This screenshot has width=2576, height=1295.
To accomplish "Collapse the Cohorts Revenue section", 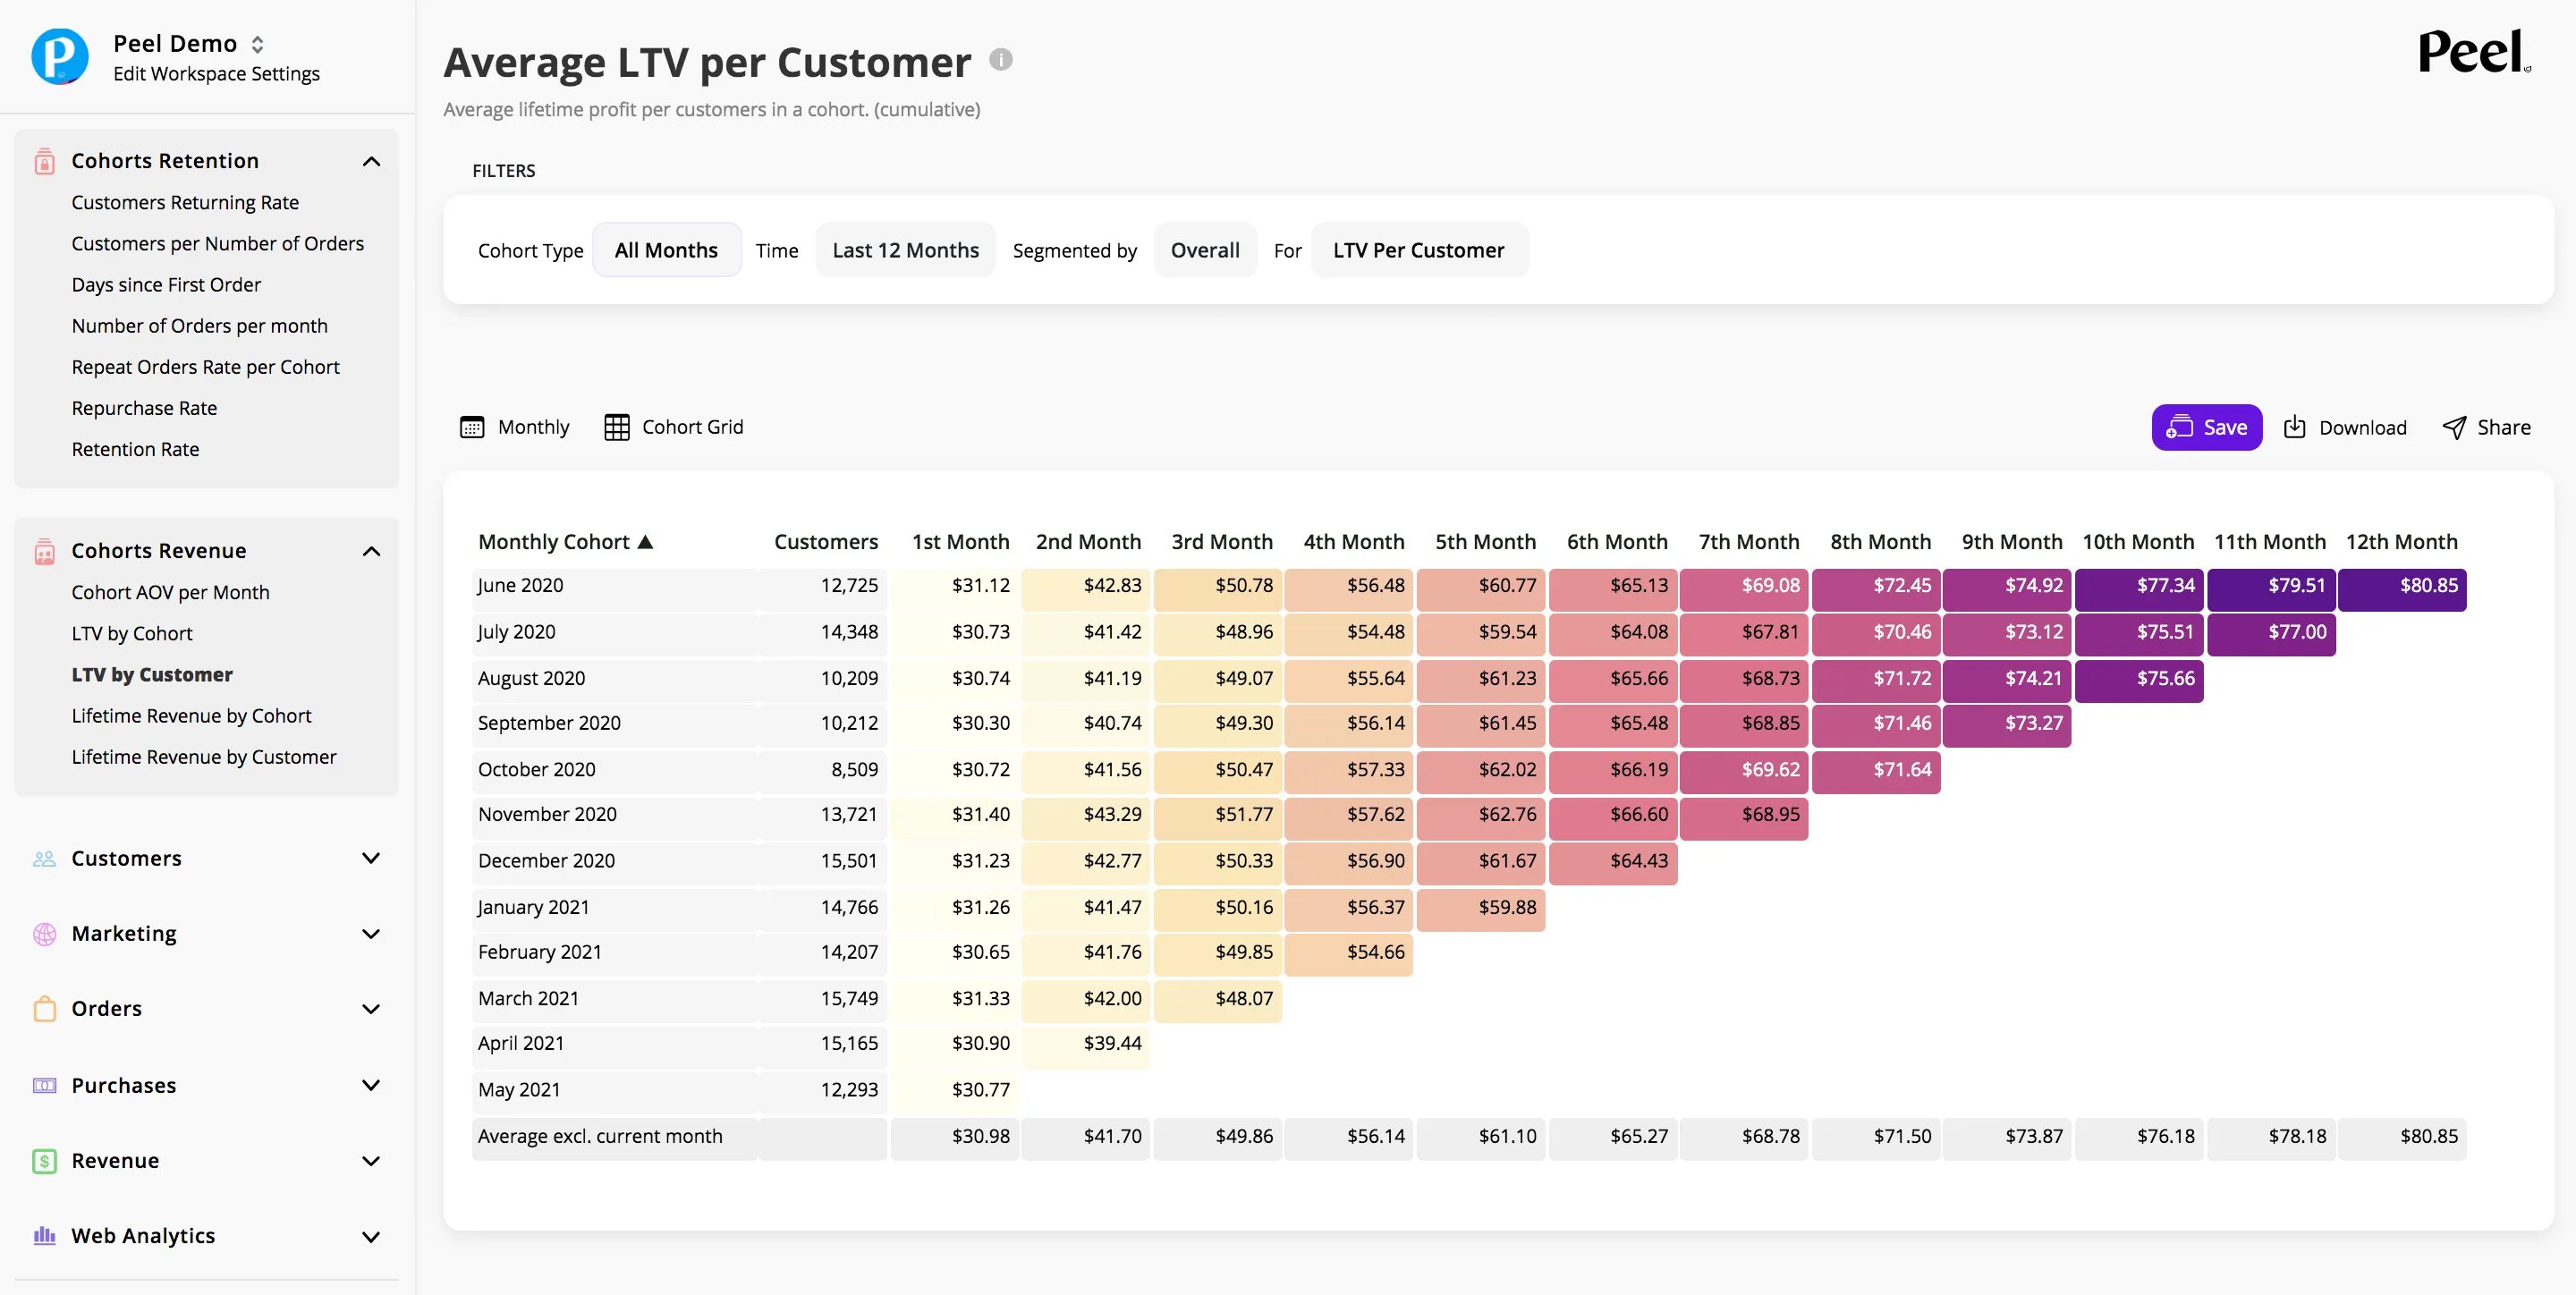I will tap(371, 551).
